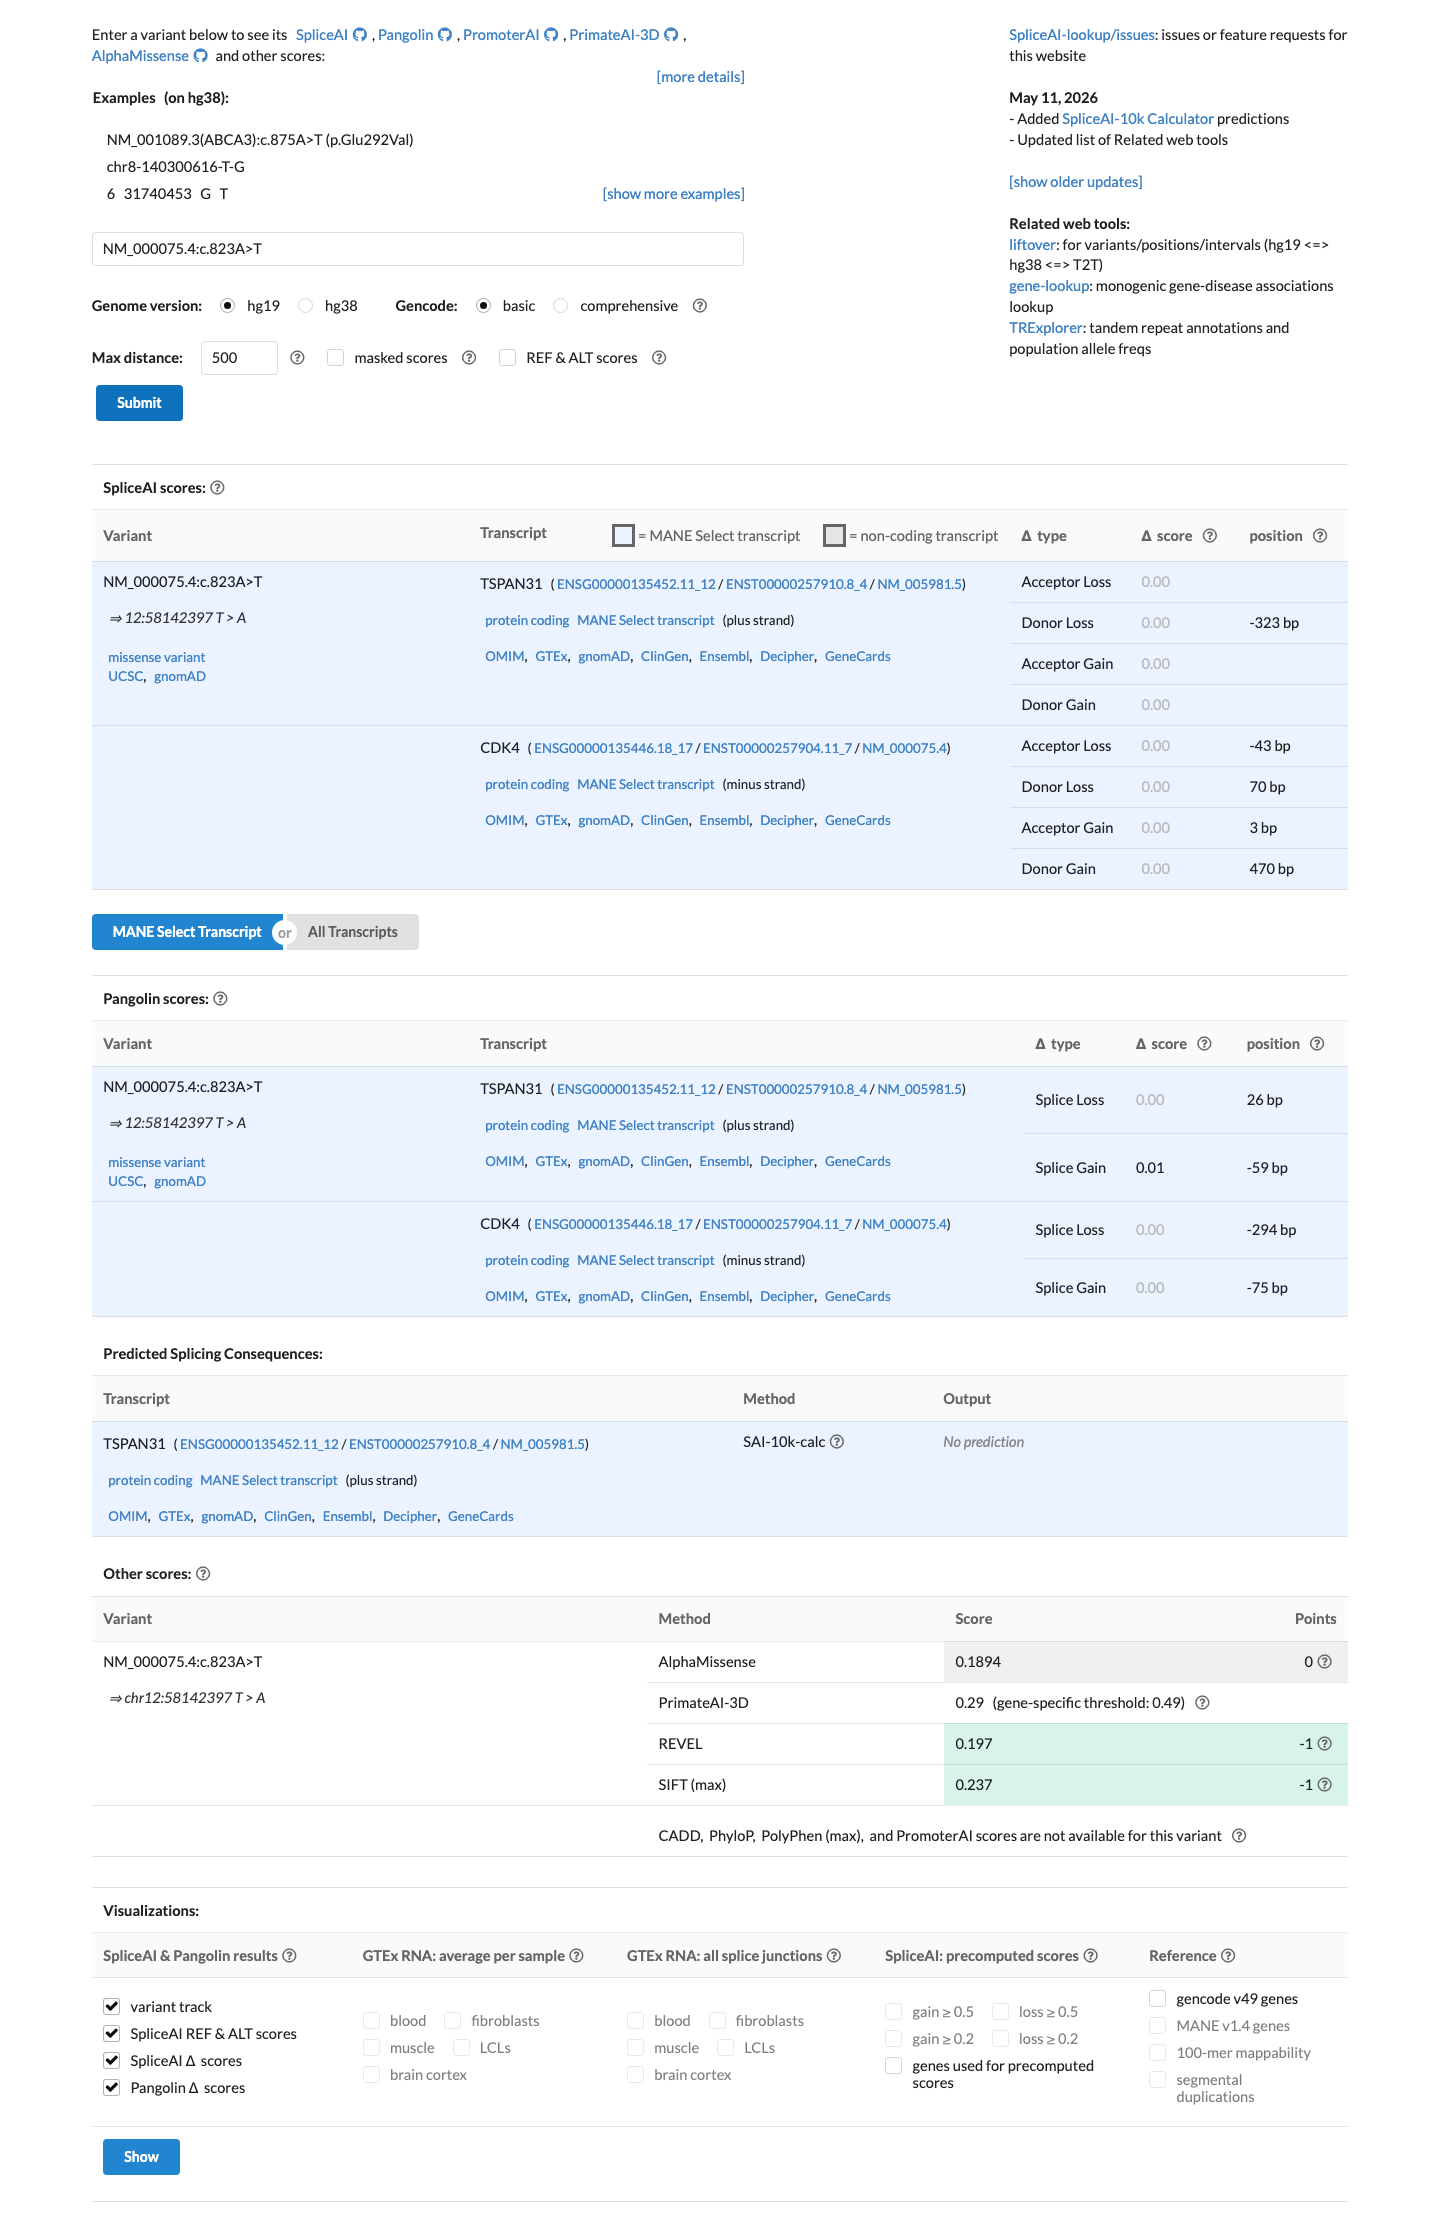Open the Pangolin GitHub icon
This screenshot has width=1454, height=2231.
click(x=445, y=35)
